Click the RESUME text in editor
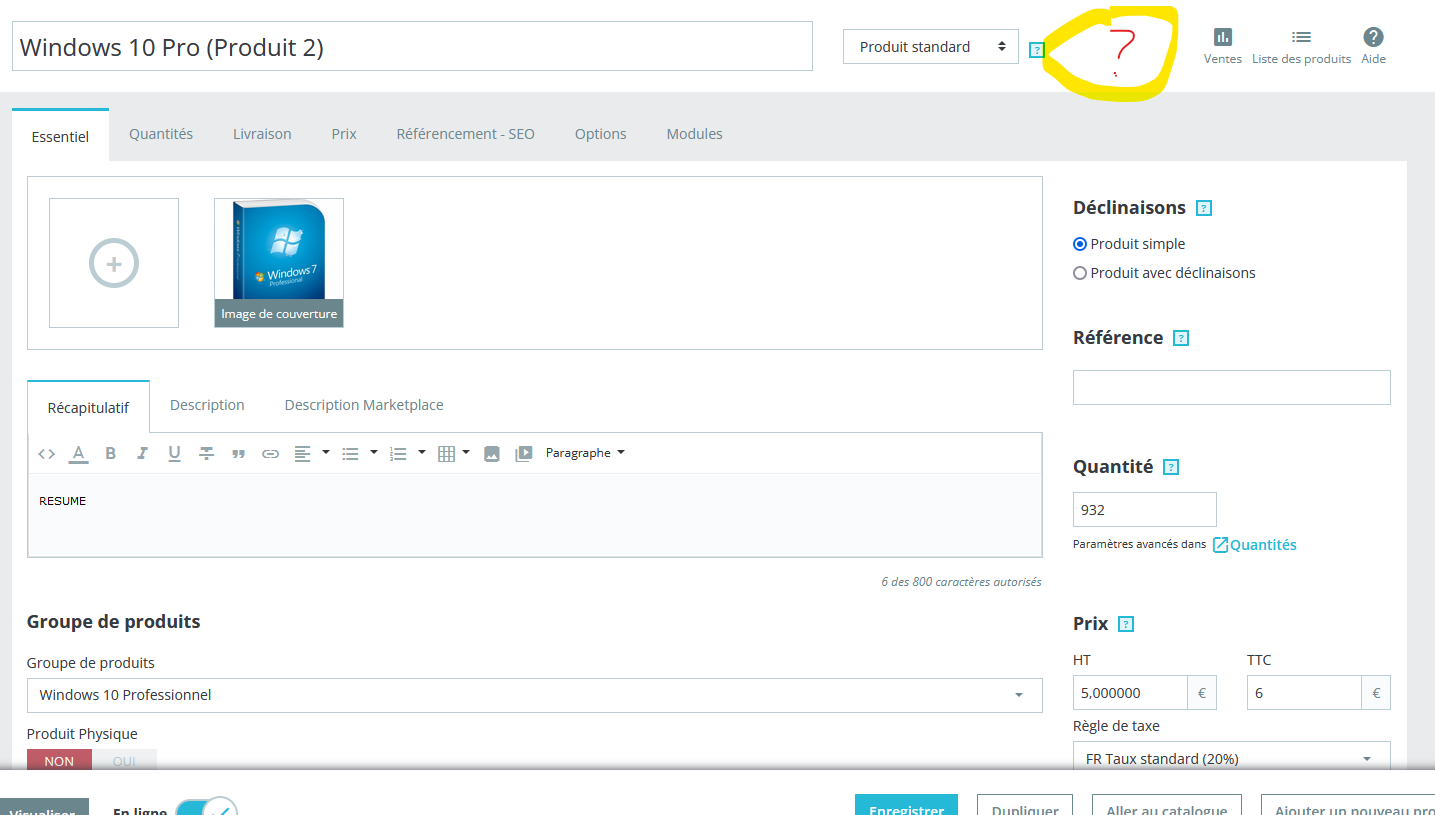Image resolution: width=1435 pixels, height=815 pixels. coord(63,501)
